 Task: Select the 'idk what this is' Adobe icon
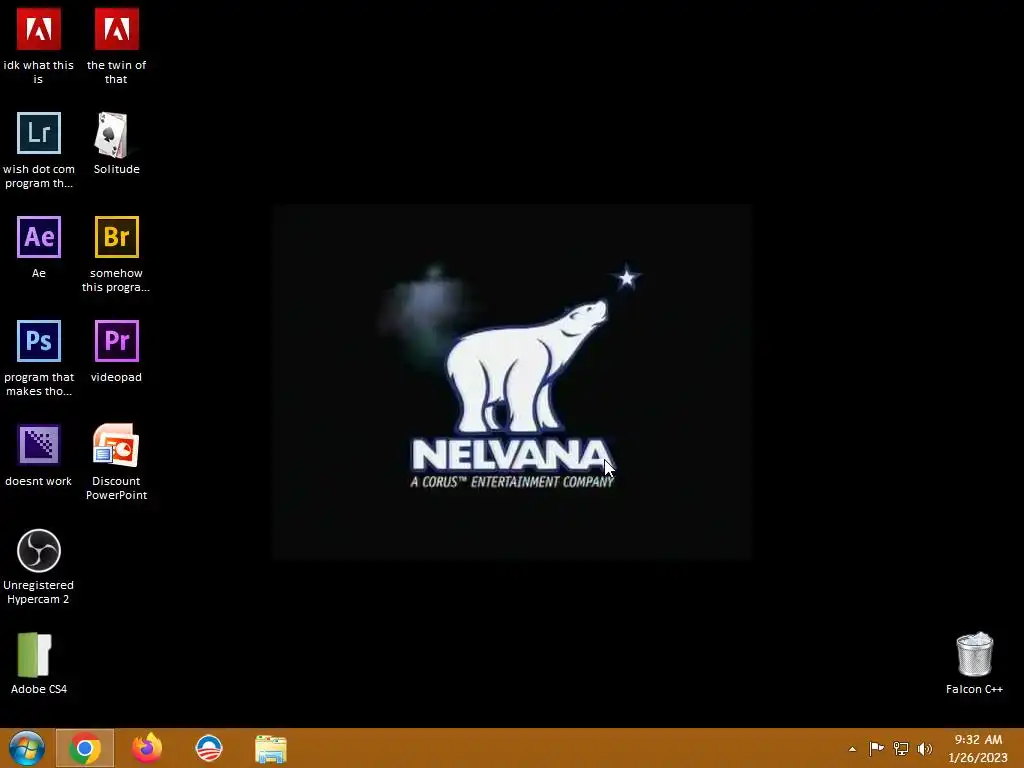39,29
